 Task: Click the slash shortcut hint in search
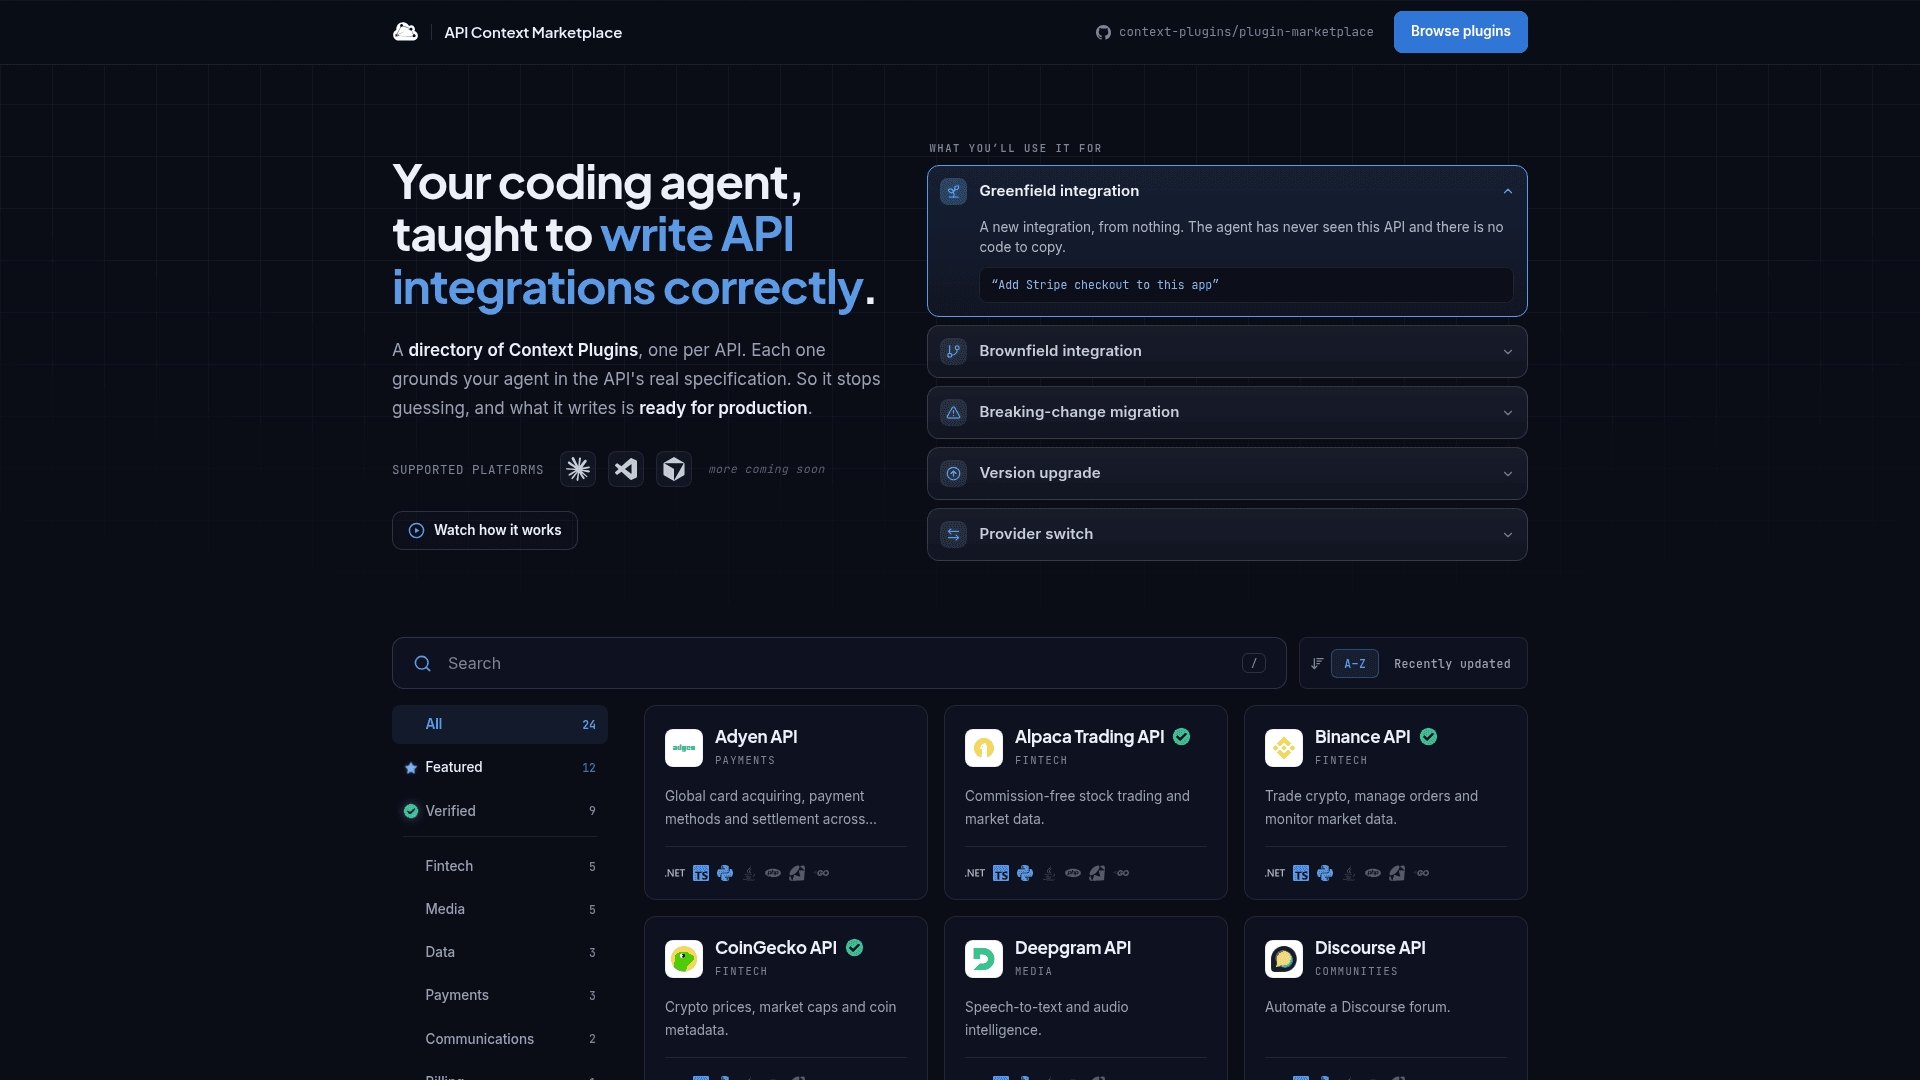[1254, 663]
